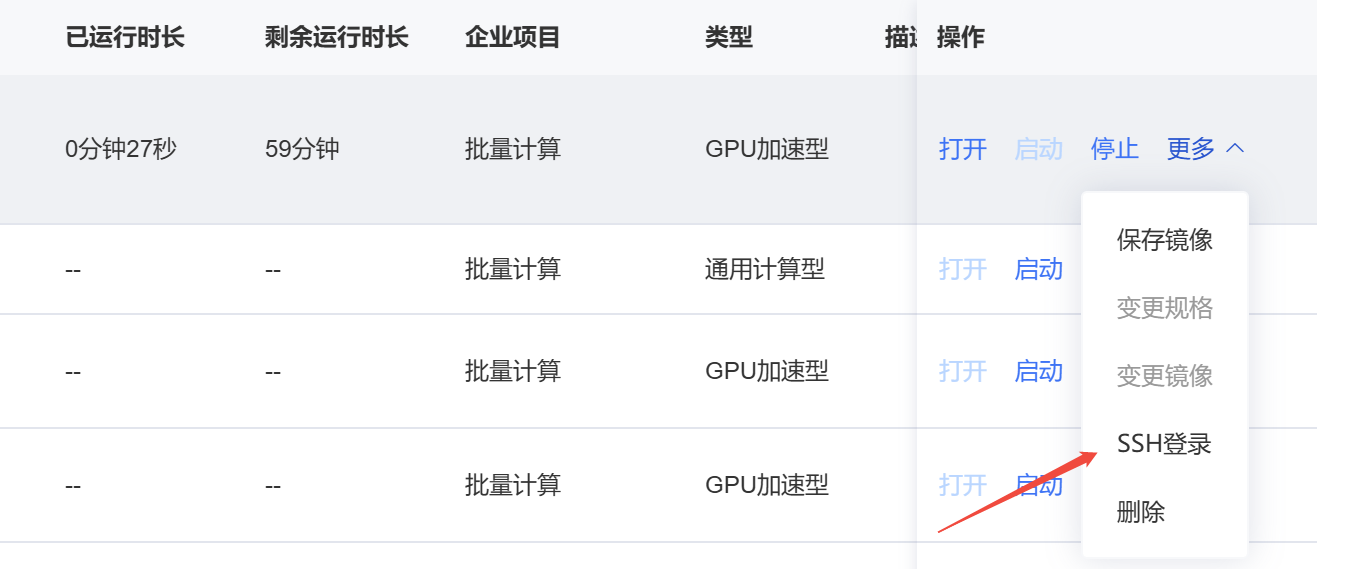This screenshot has width=1345, height=569.
Task: Click greyed 启动 in the running row
Action: (x=1038, y=149)
